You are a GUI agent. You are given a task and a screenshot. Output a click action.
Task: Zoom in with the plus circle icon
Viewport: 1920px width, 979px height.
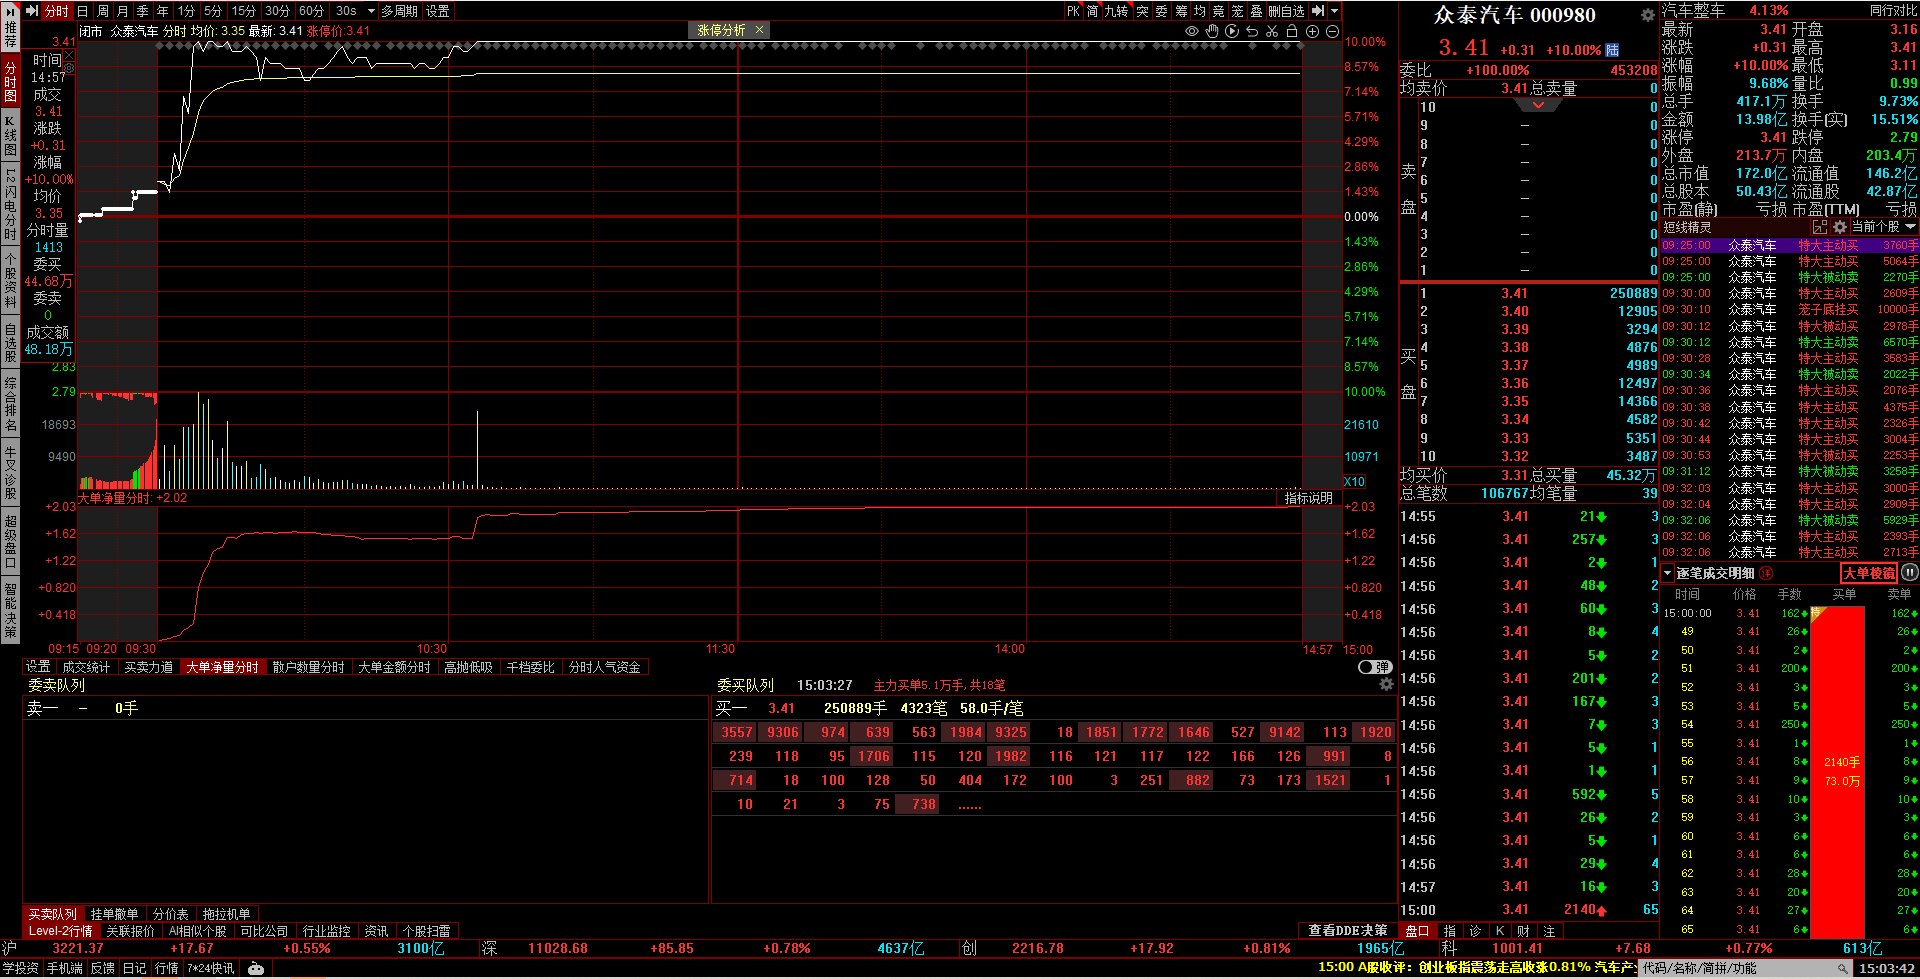1313,31
